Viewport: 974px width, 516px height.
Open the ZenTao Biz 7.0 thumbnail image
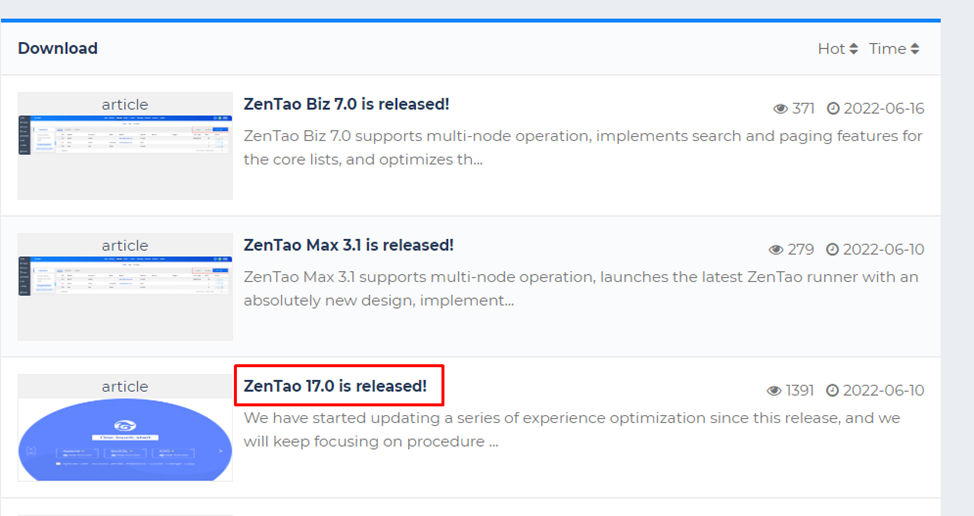(x=125, y=146)
